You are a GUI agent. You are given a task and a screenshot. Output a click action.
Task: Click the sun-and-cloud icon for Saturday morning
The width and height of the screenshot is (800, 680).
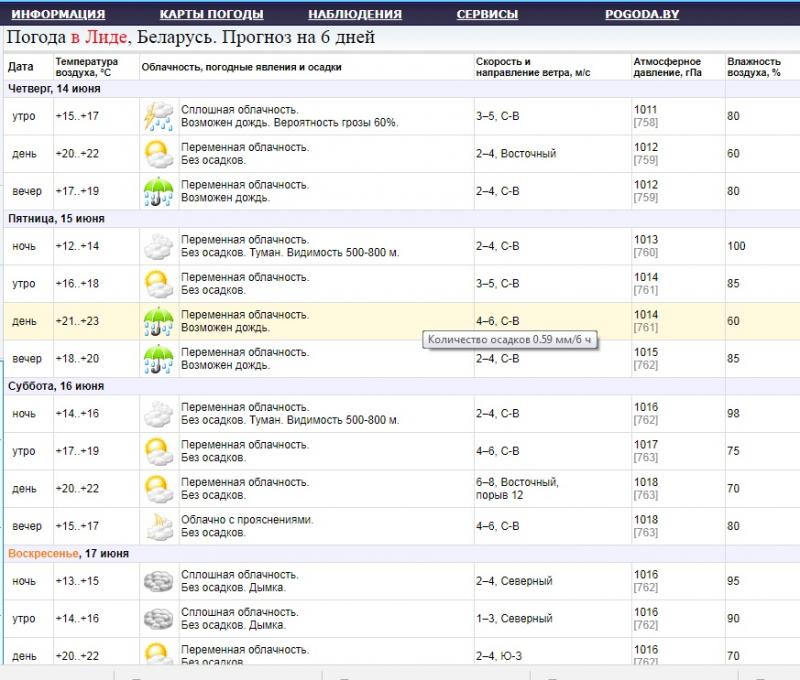click(158, 451)
